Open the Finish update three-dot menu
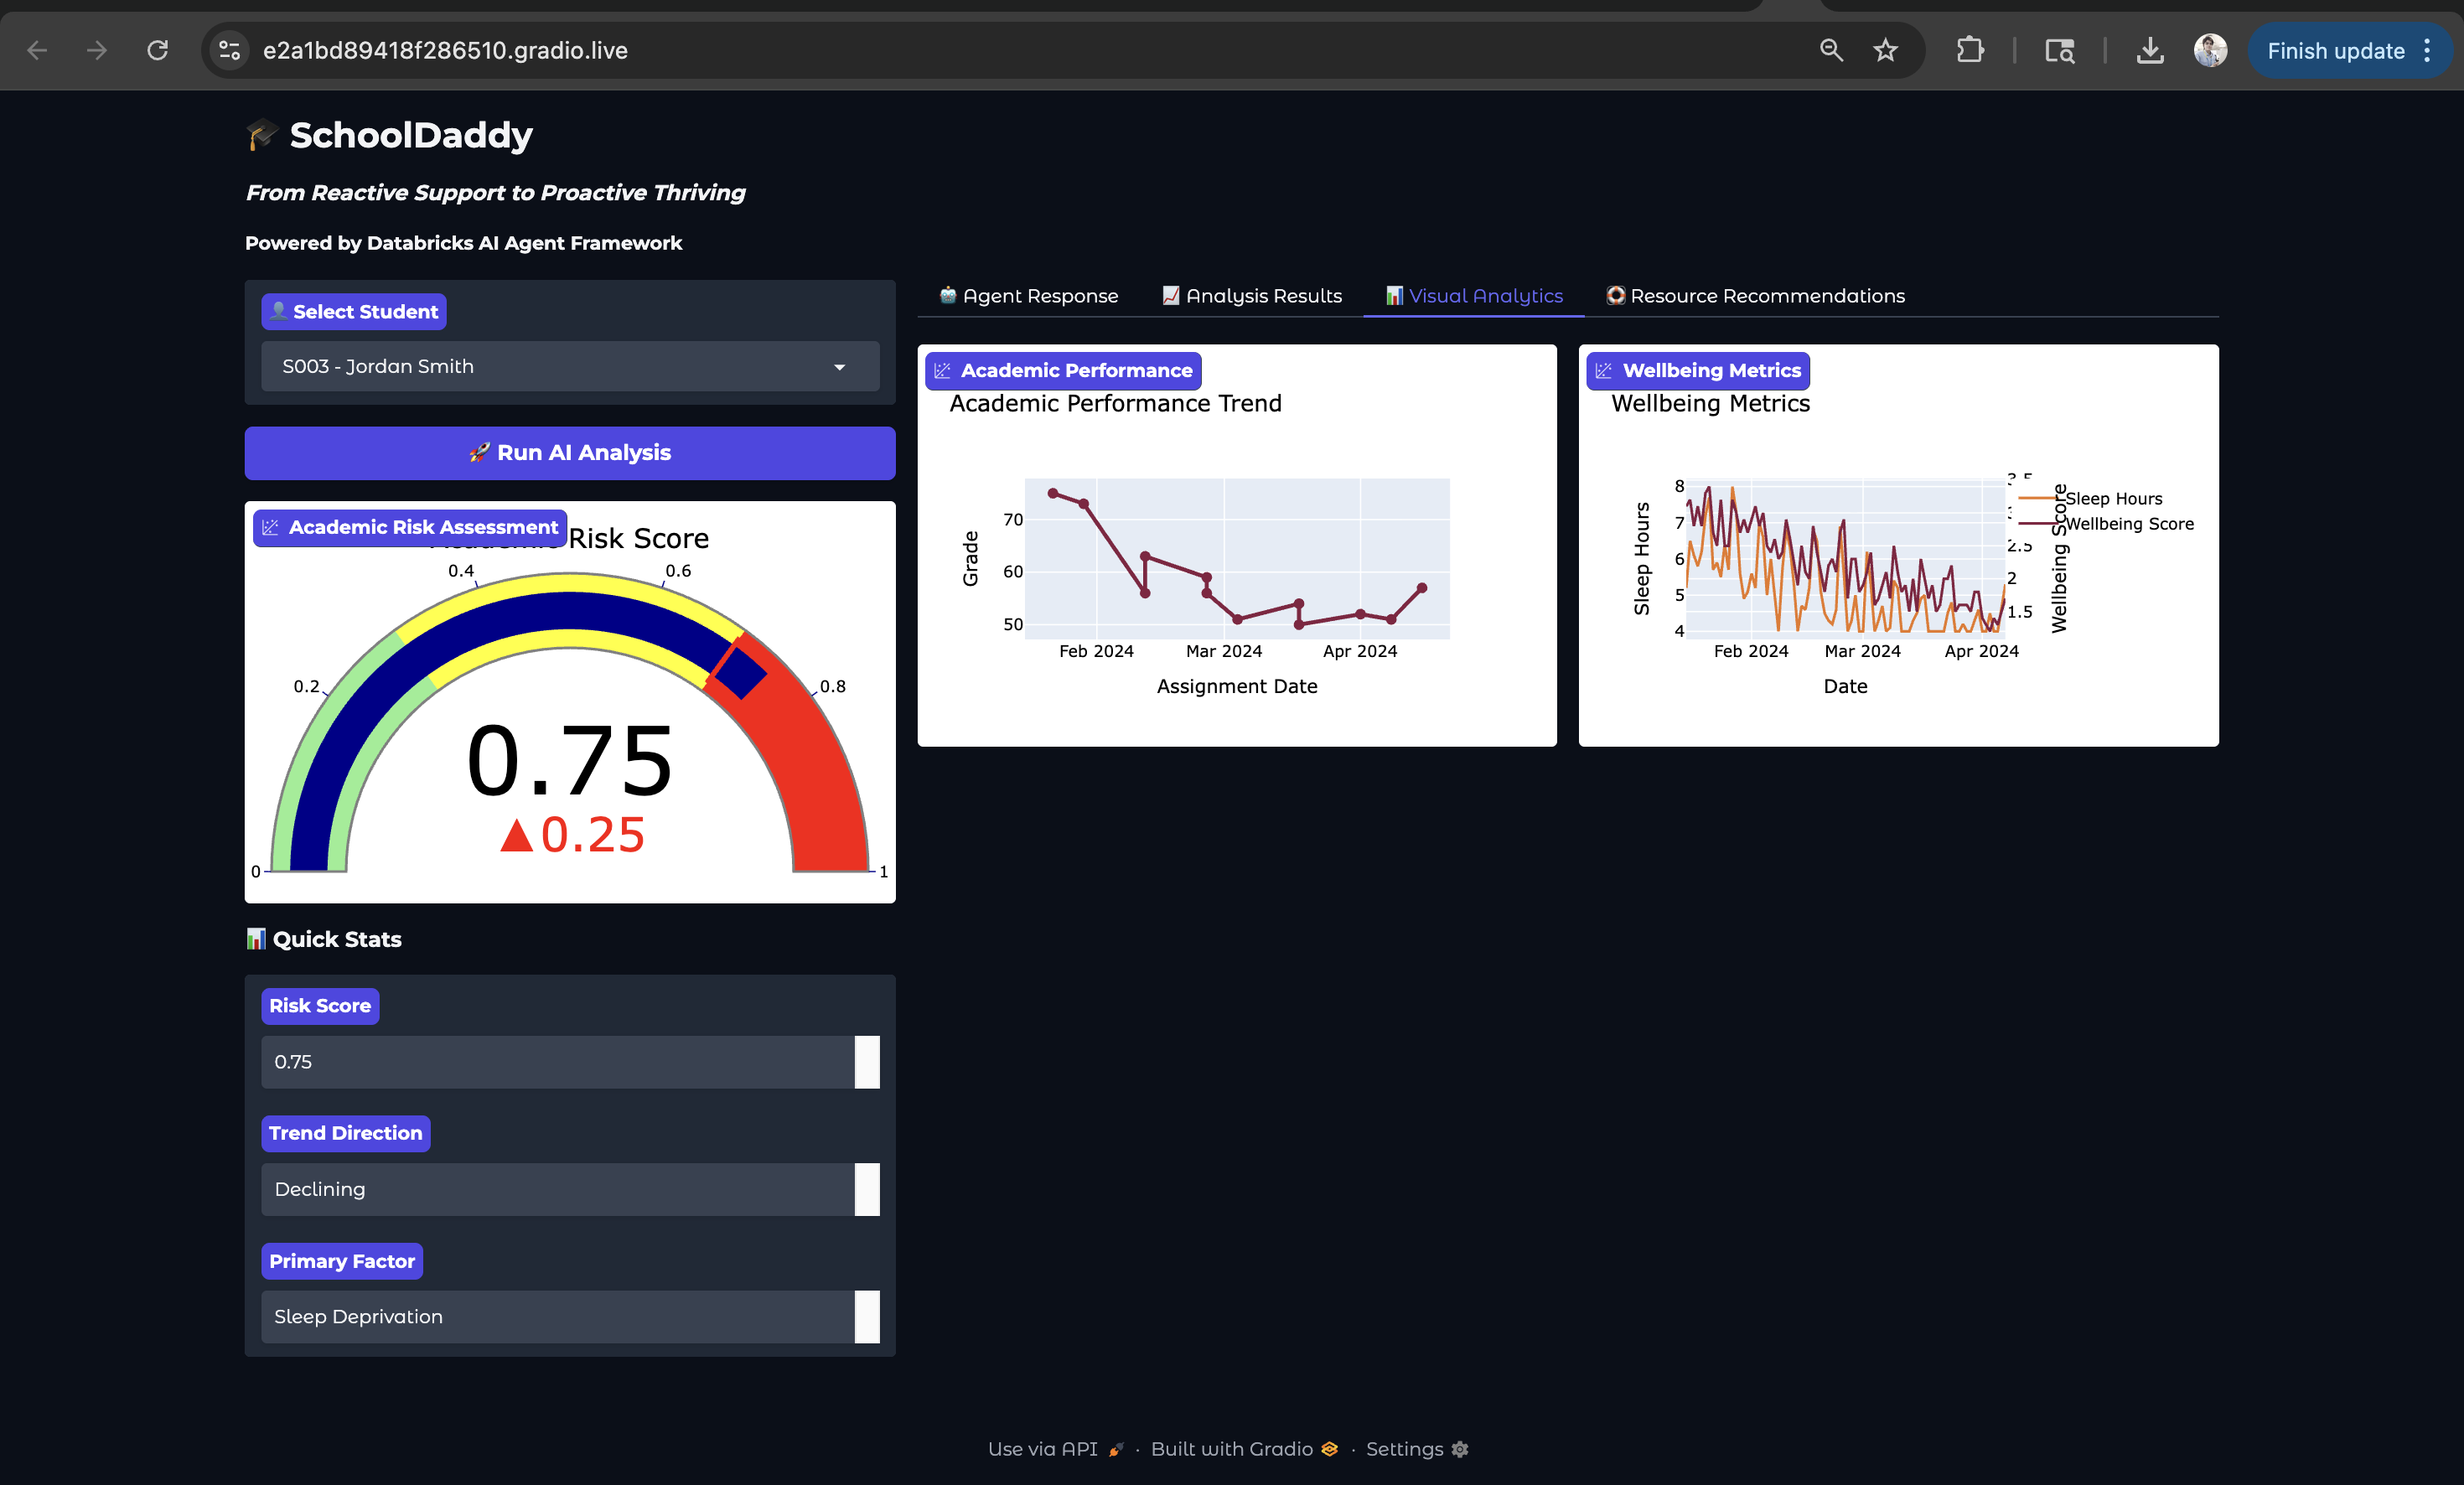 click(2427, 51)
